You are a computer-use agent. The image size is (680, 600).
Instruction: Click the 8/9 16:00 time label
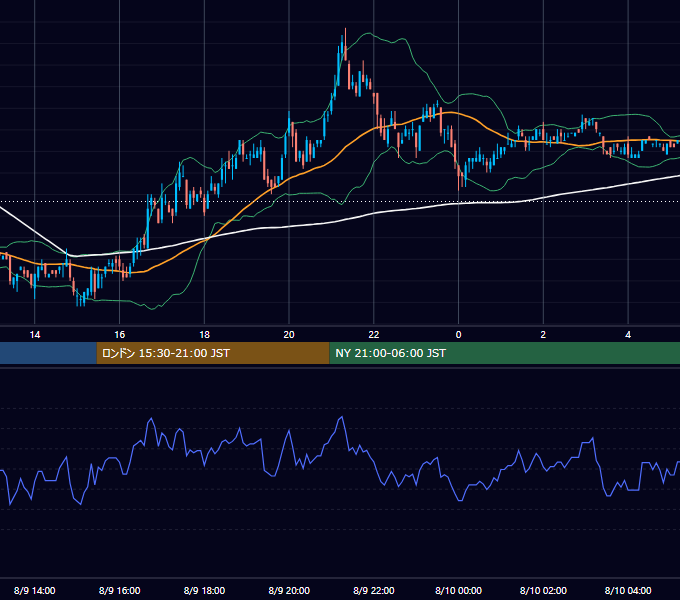pyautogui.click(x=119, y=590)
